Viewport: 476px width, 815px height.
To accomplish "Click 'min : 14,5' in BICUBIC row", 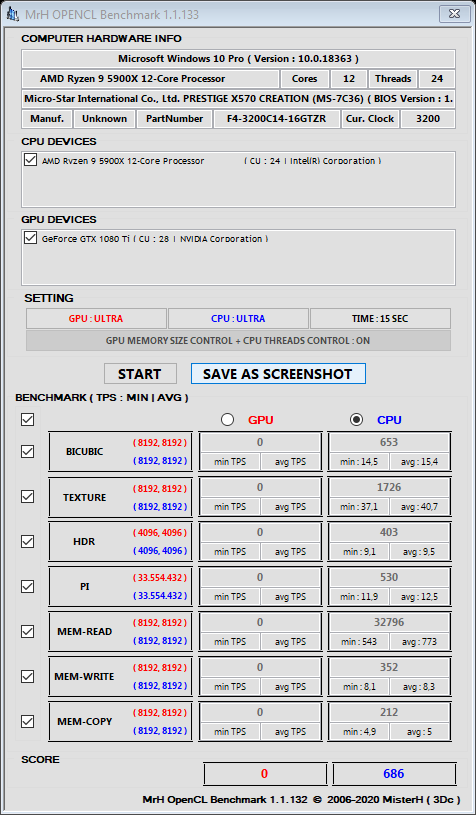I will click(x=359, y=462).
